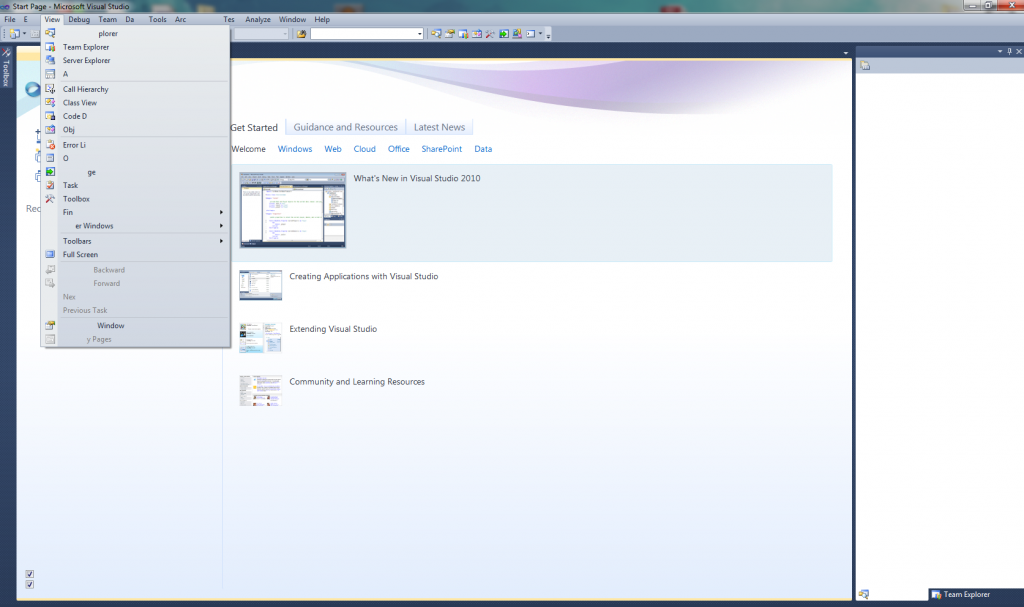Viewport: 1024px width, 607px height.
Task: Pin the right-side panel with the pushpin icon
Action: [1010, 51]
